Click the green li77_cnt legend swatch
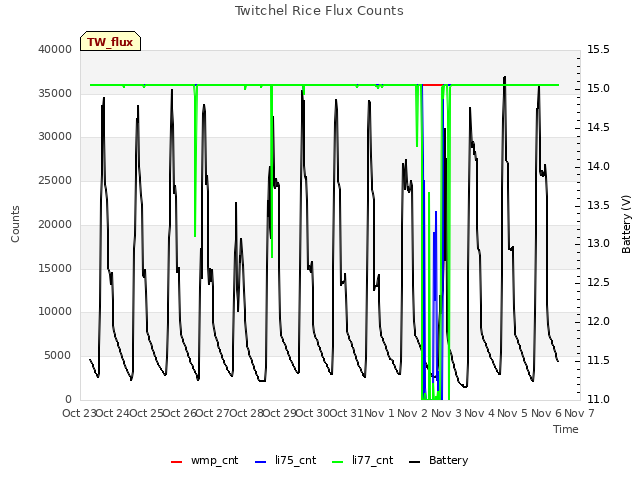The image size is (640, 480). pyautogui.click(x=338, y=462)
